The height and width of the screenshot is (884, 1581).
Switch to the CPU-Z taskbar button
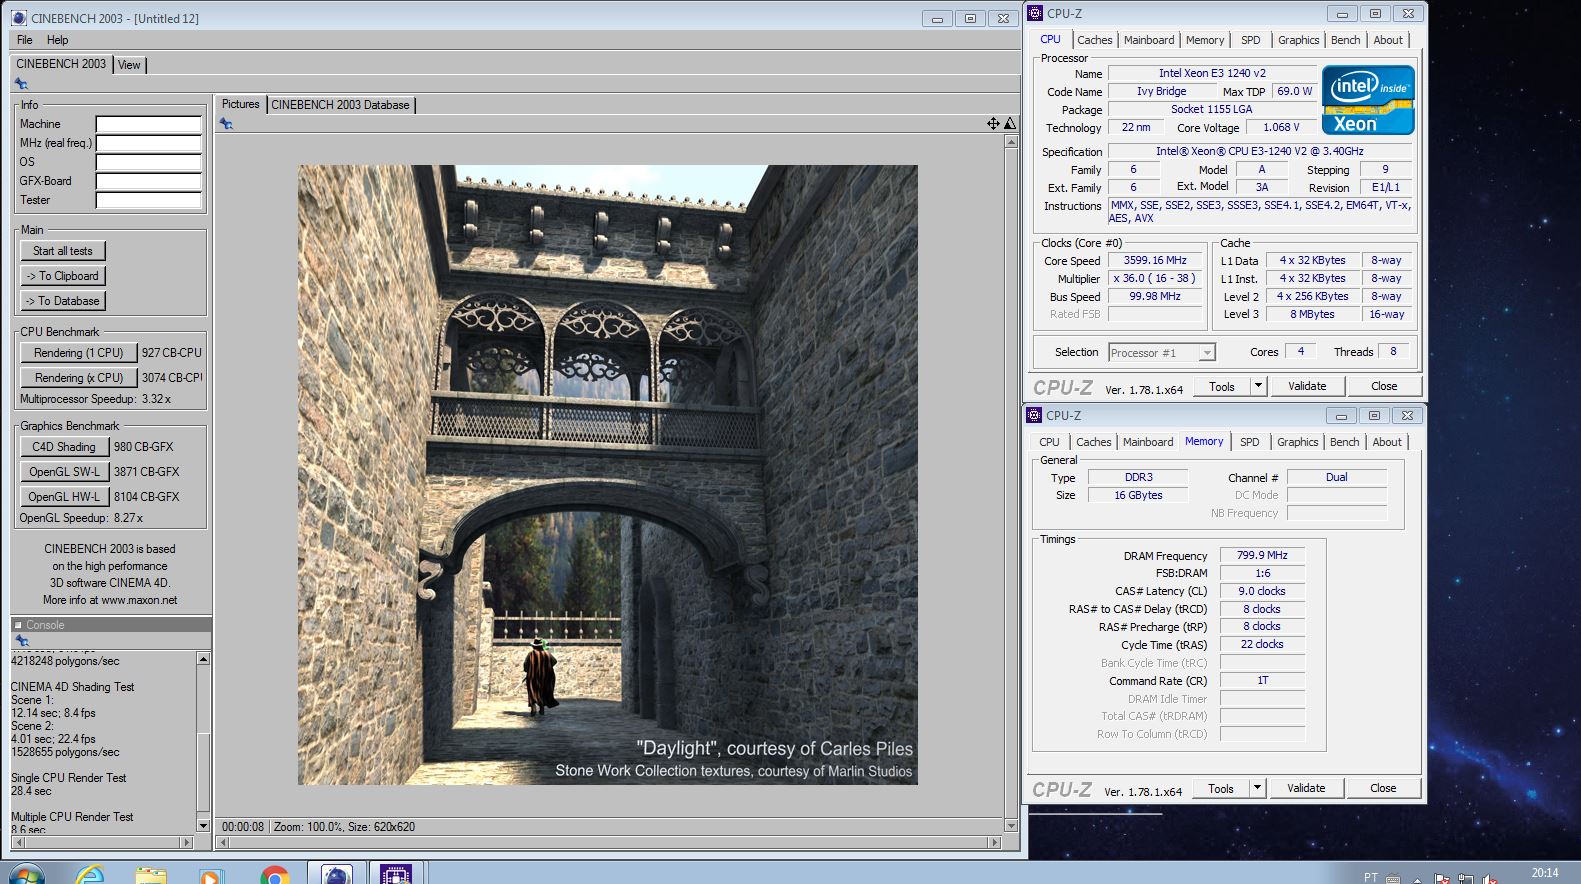click(397, 874)
